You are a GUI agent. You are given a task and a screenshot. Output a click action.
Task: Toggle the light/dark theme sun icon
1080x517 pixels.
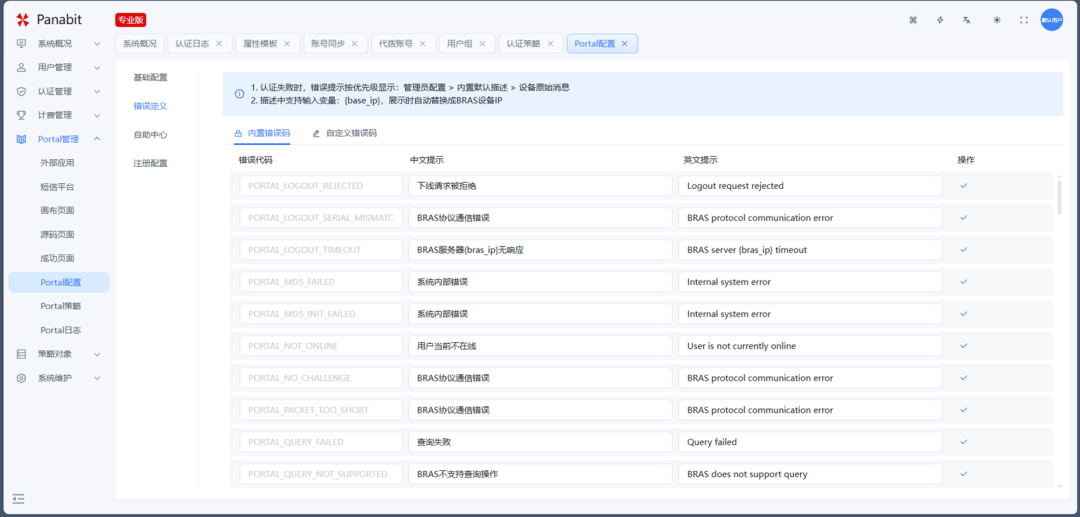[x=996, y=20]
